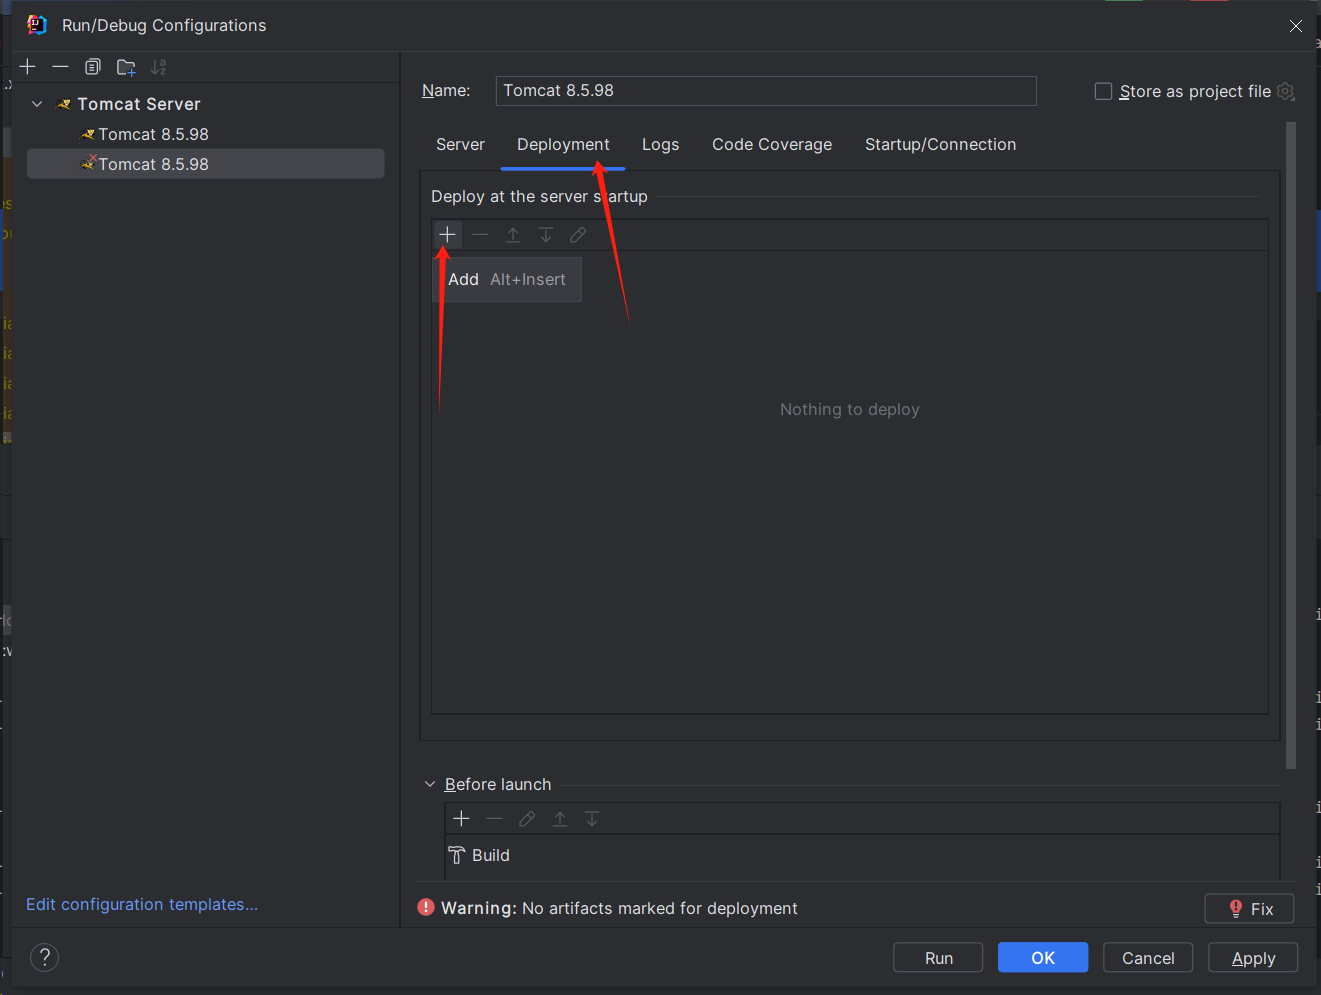Move deployment item up arrow icon

513,235
